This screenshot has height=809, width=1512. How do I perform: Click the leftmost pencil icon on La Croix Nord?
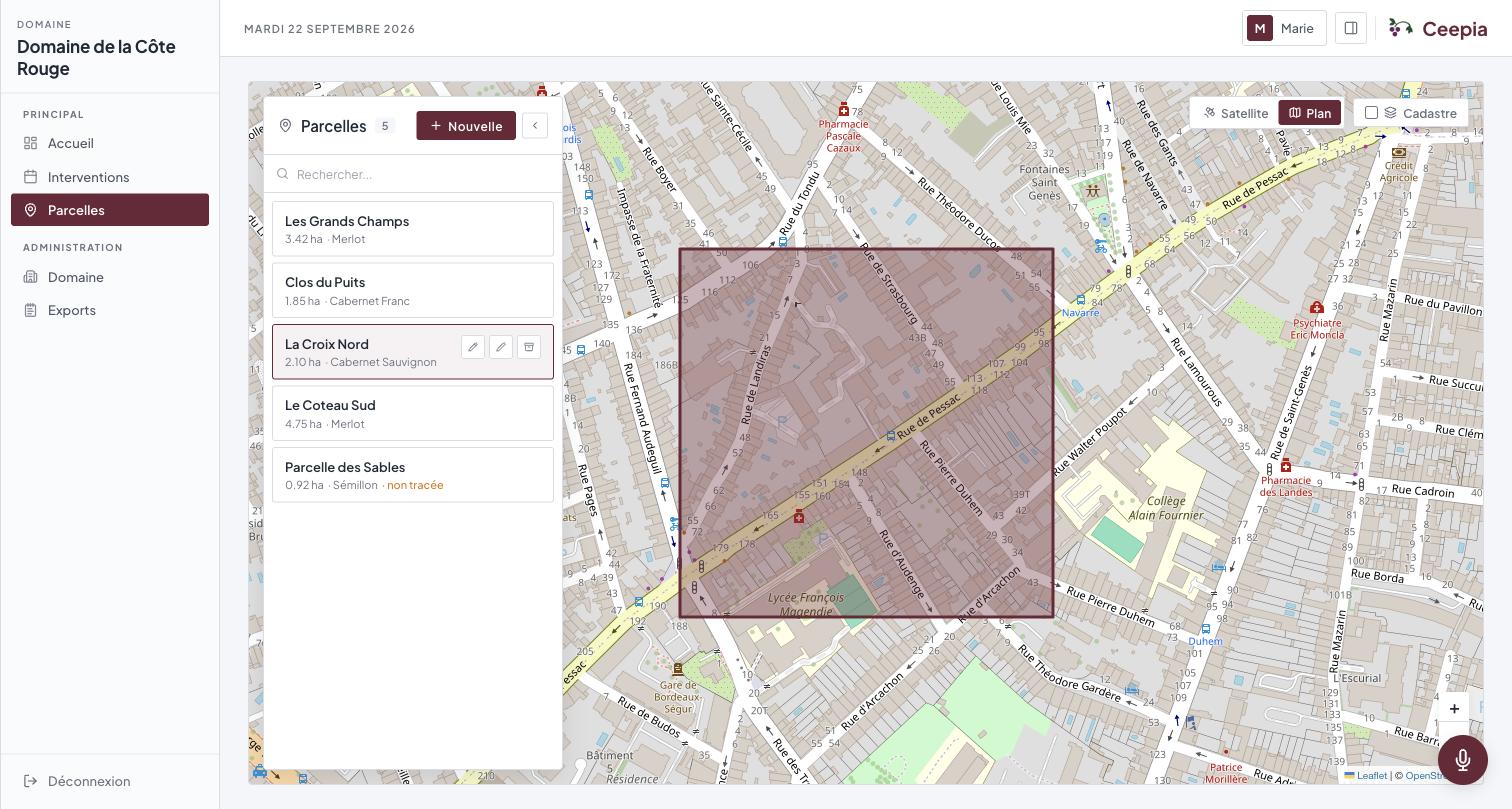click(473, 347)
